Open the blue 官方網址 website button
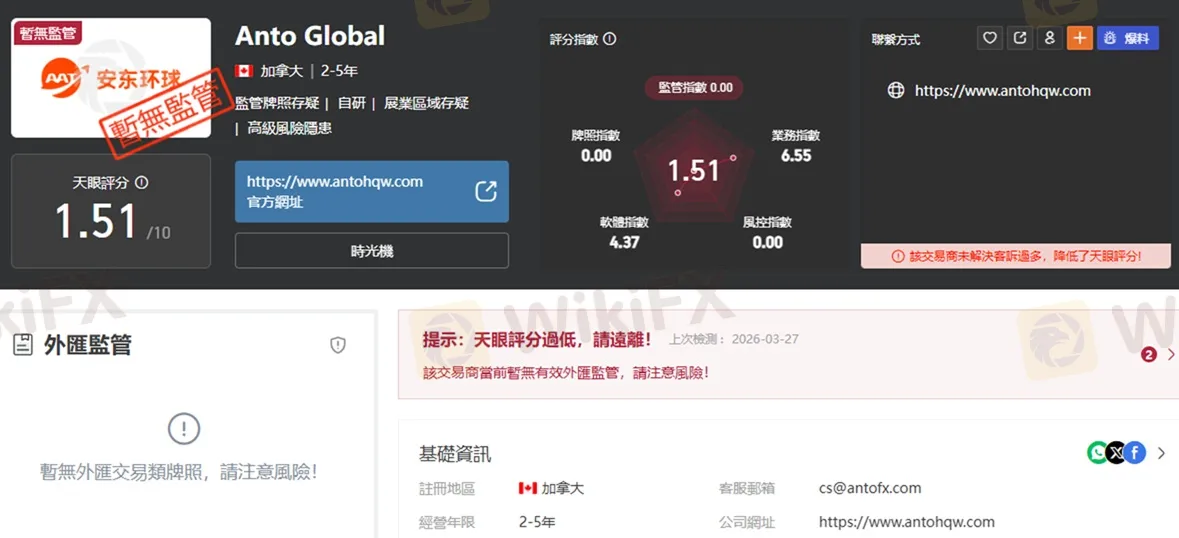The image size is (1179, 538). tap(371, 192)
